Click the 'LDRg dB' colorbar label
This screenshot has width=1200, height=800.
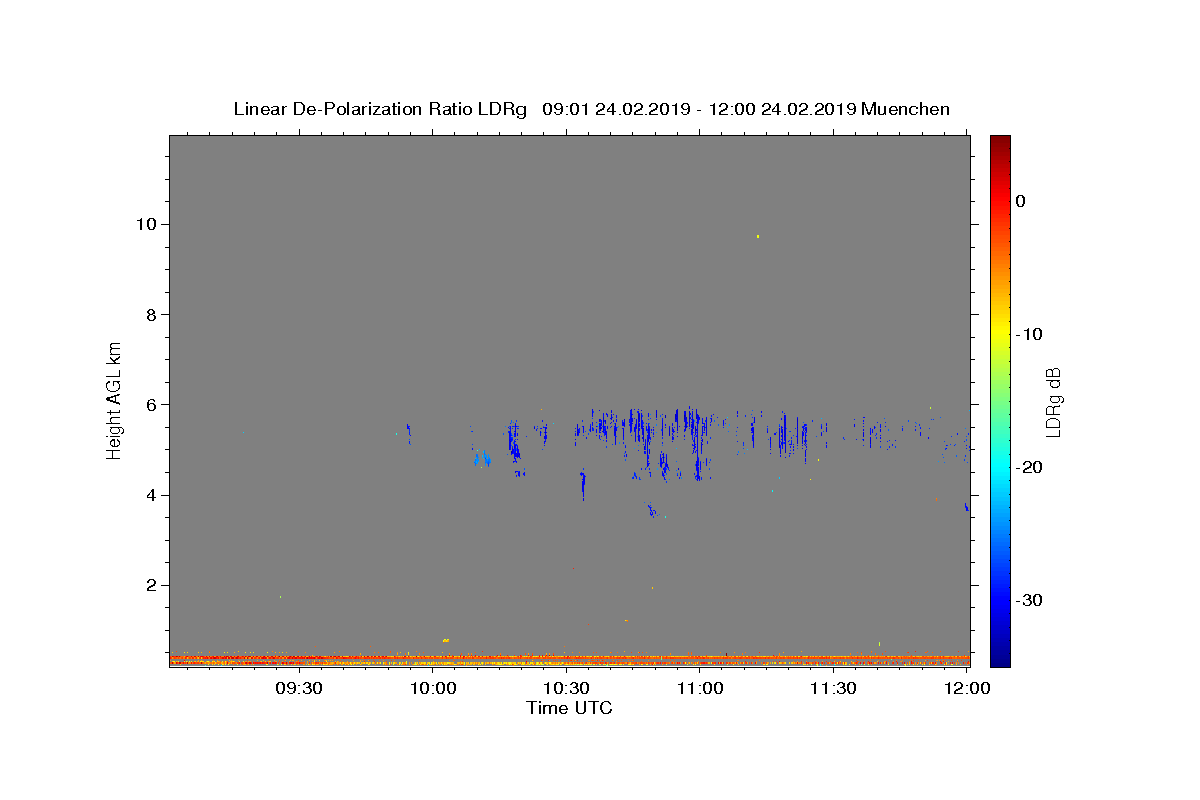pos(1053,402)
